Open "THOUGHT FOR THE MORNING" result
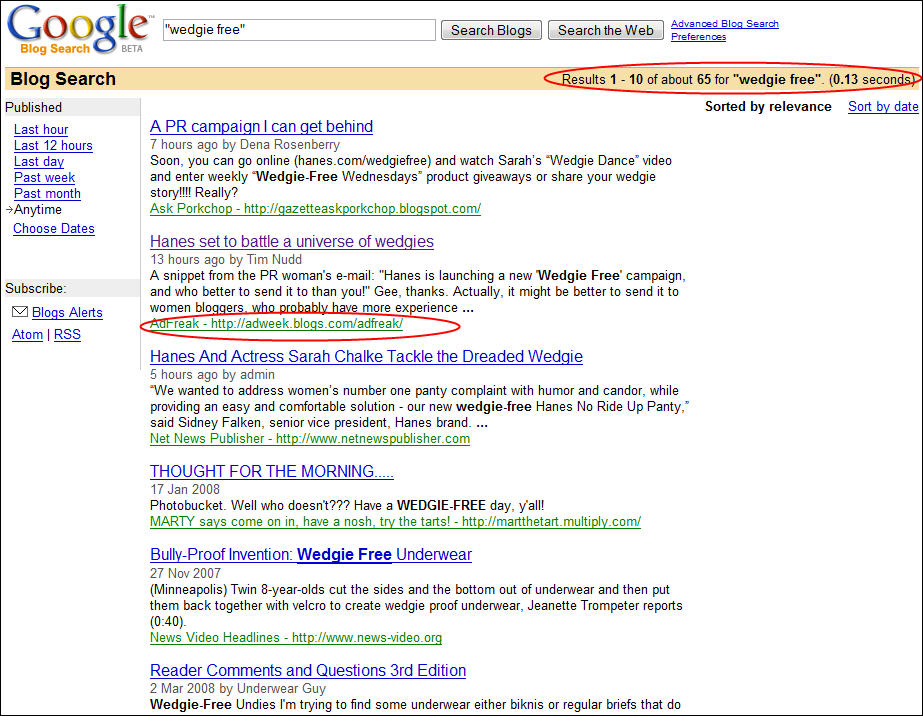This screenshot has height=716, width=923. click(x=271, y=472)
